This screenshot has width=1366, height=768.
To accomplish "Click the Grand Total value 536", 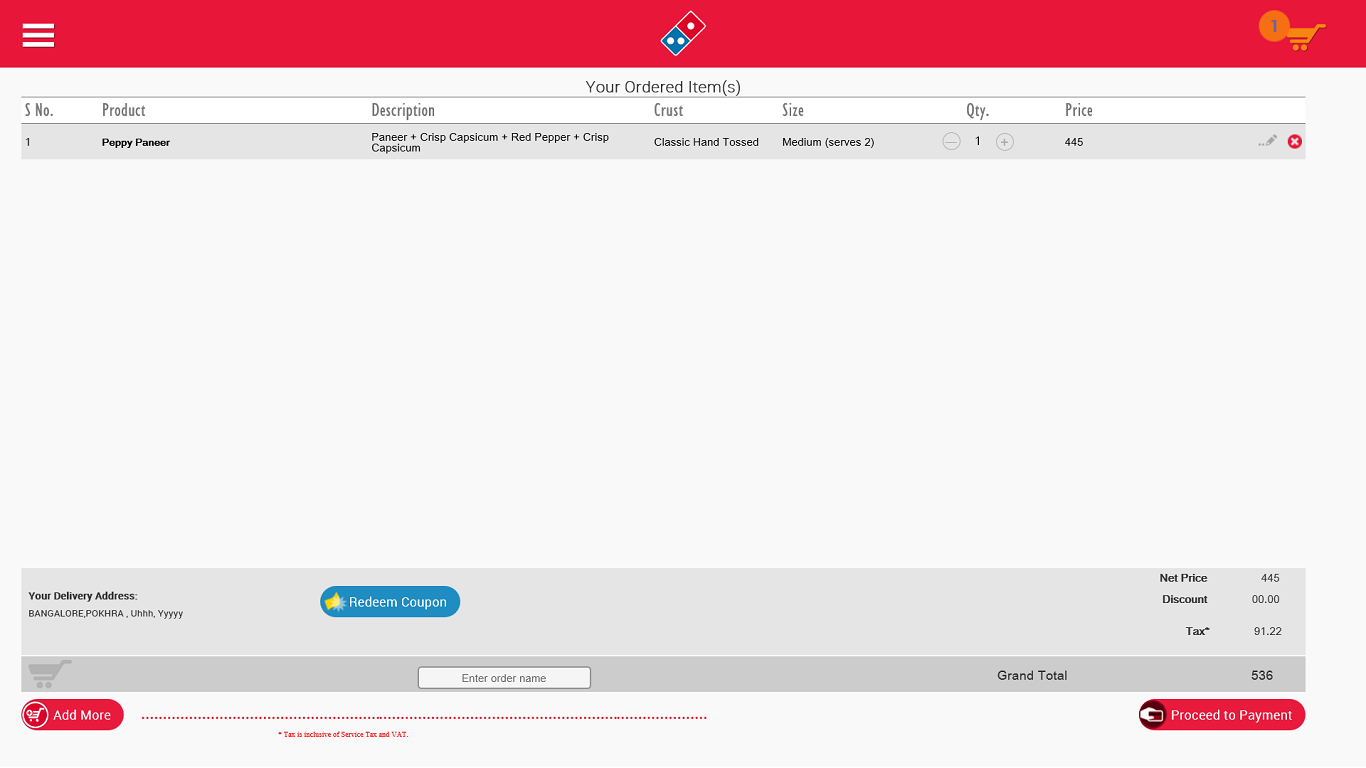I will coord(1262,675).
